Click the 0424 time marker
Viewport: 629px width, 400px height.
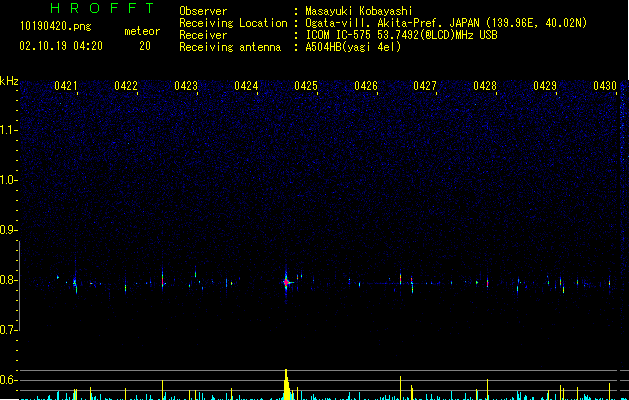click(x=246, y=86)
